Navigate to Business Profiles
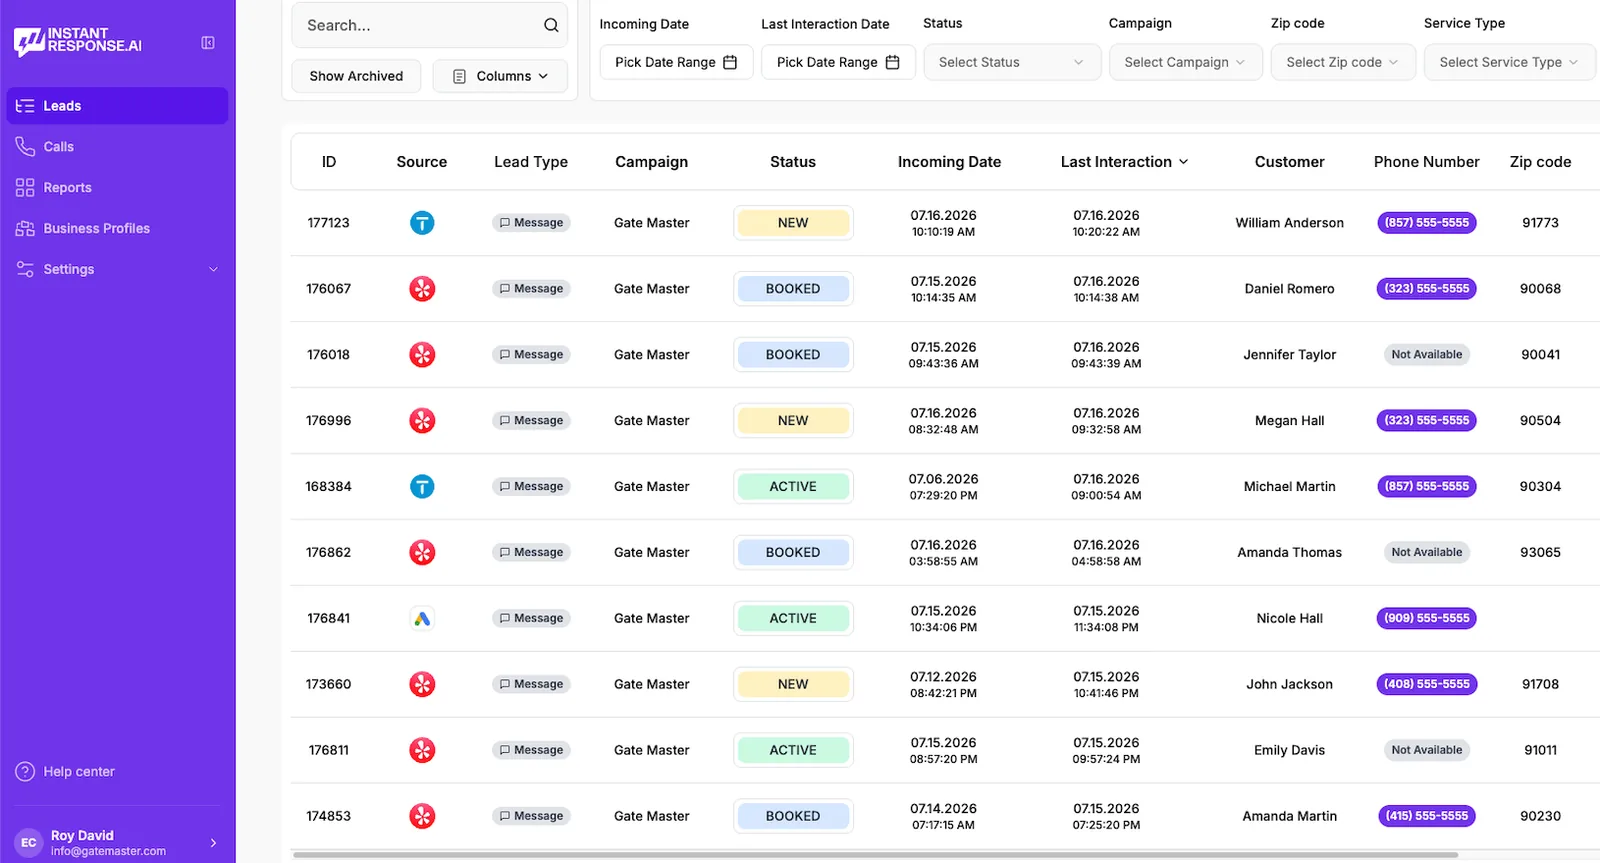Viewport: 1600px width, 863px height. 117,229
